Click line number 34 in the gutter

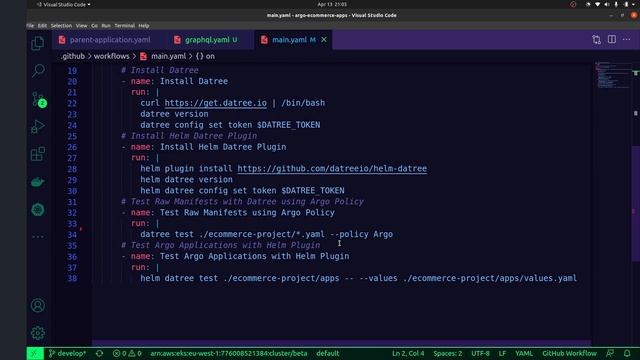(x=72, y=235)
